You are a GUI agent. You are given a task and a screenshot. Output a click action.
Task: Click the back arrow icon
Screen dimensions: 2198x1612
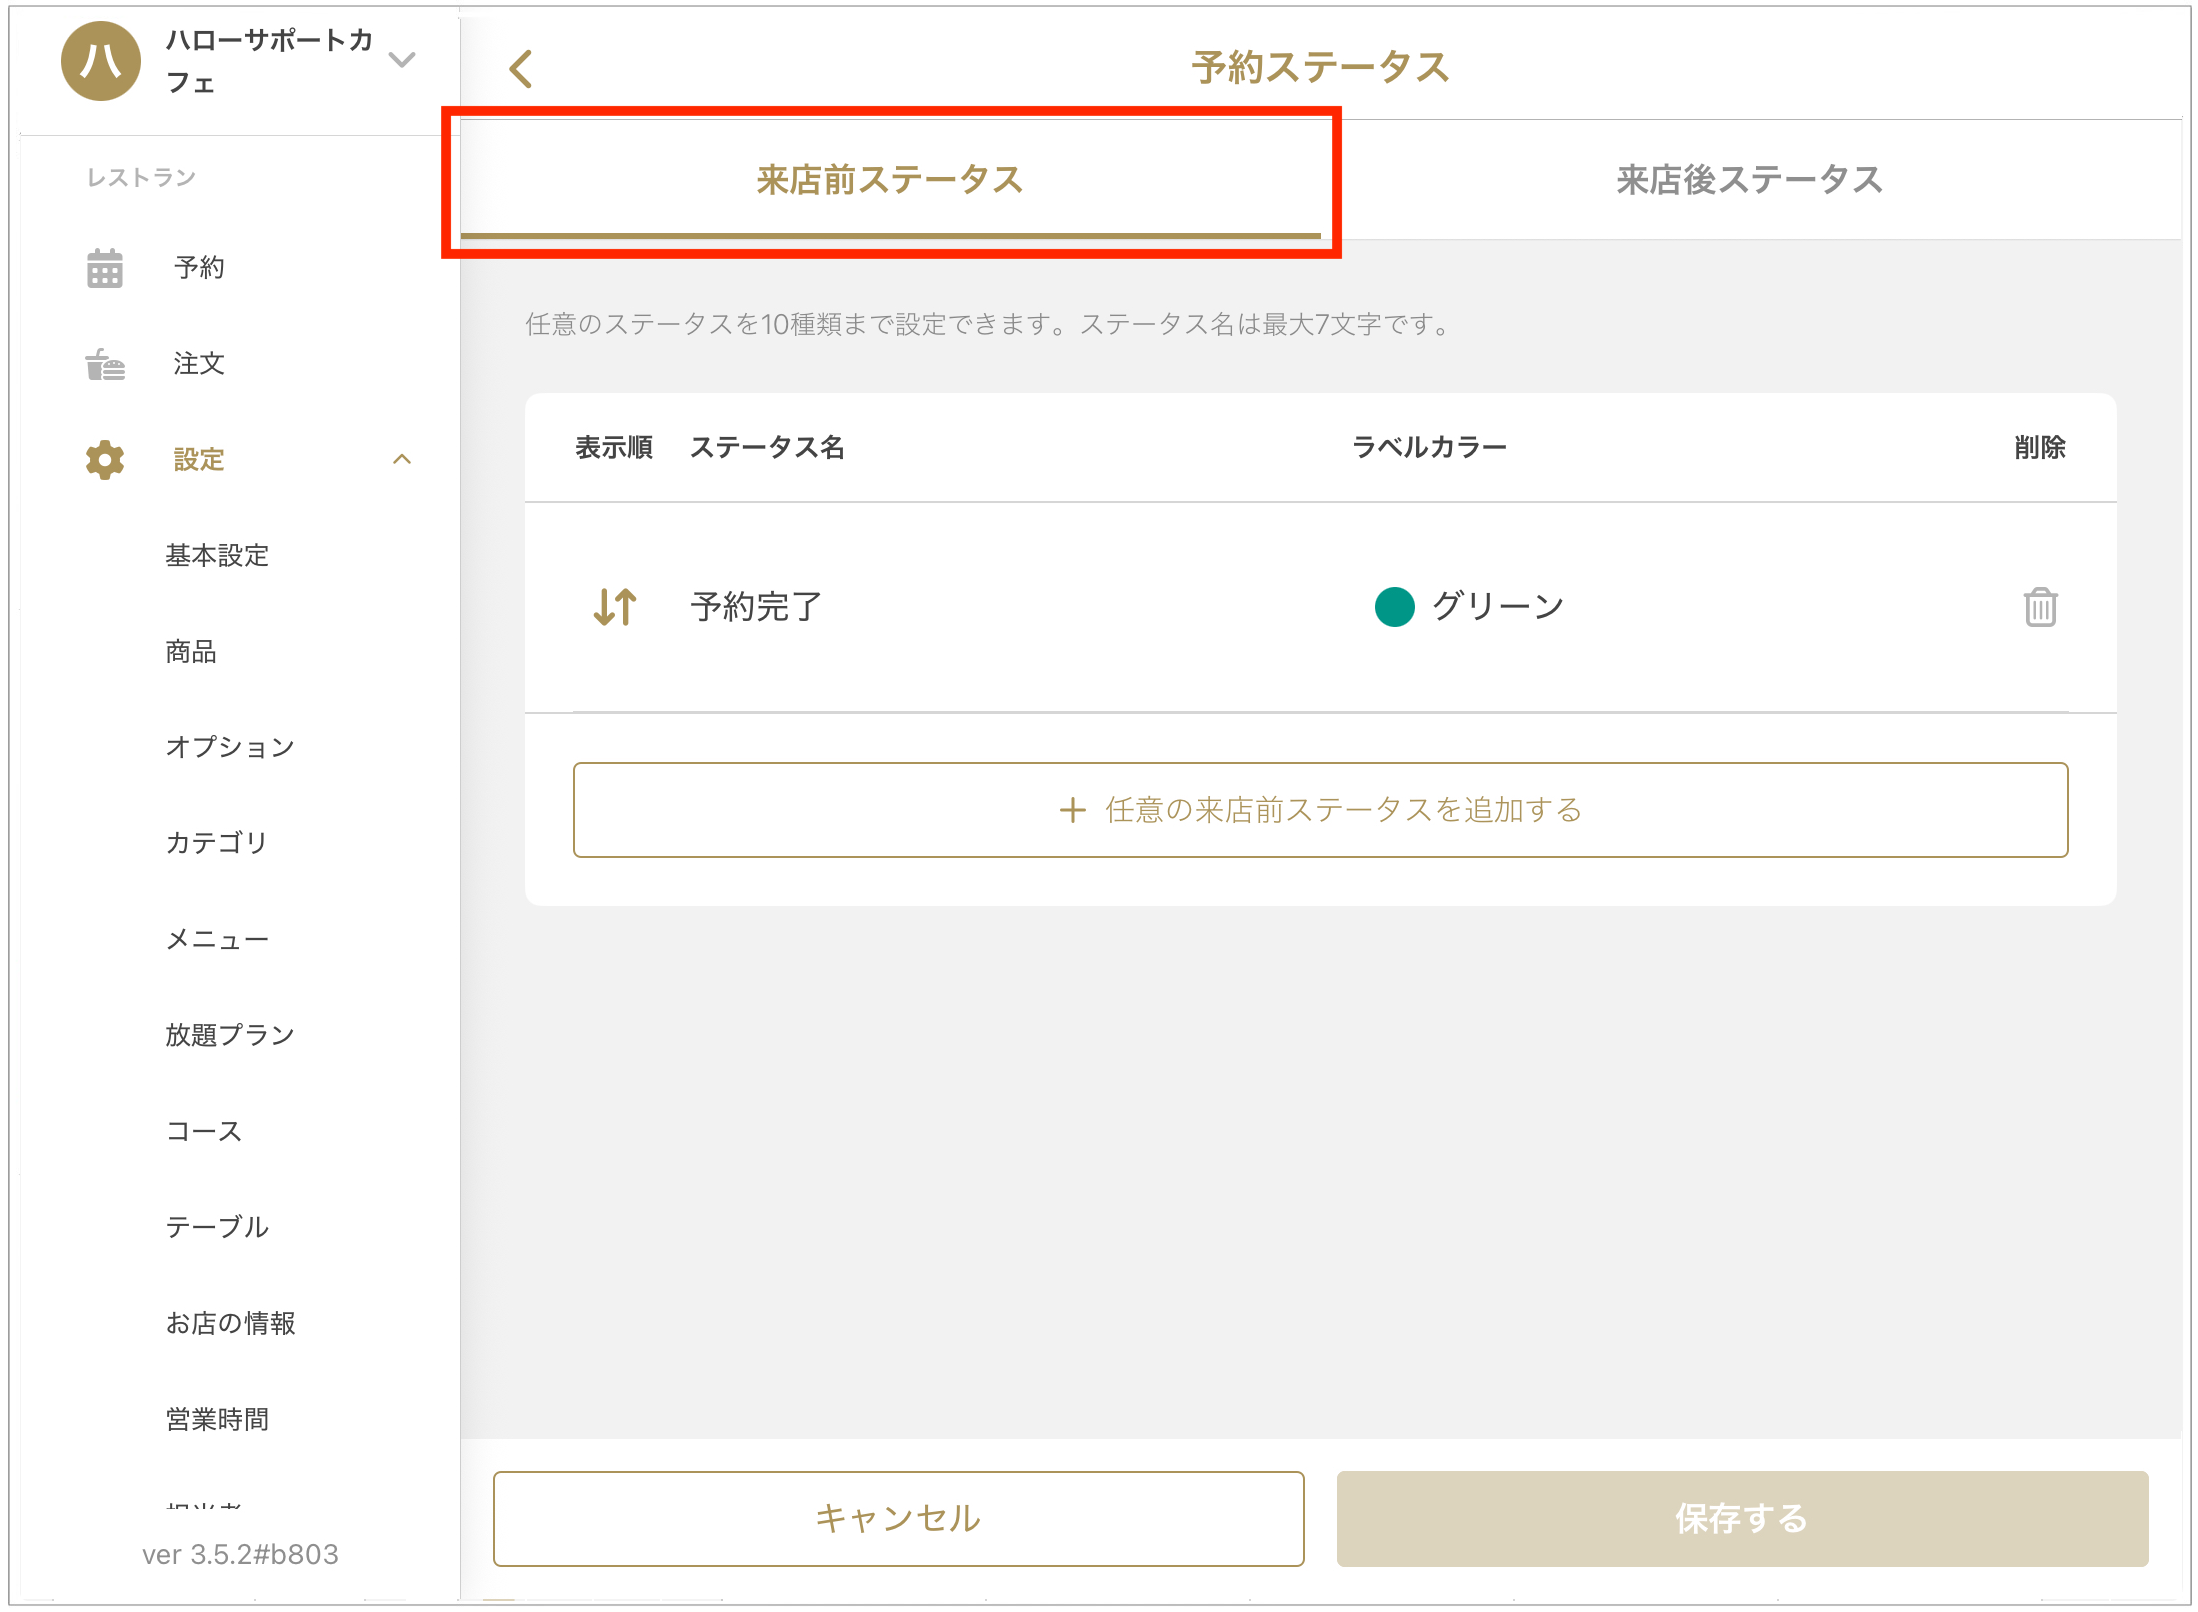521,69
